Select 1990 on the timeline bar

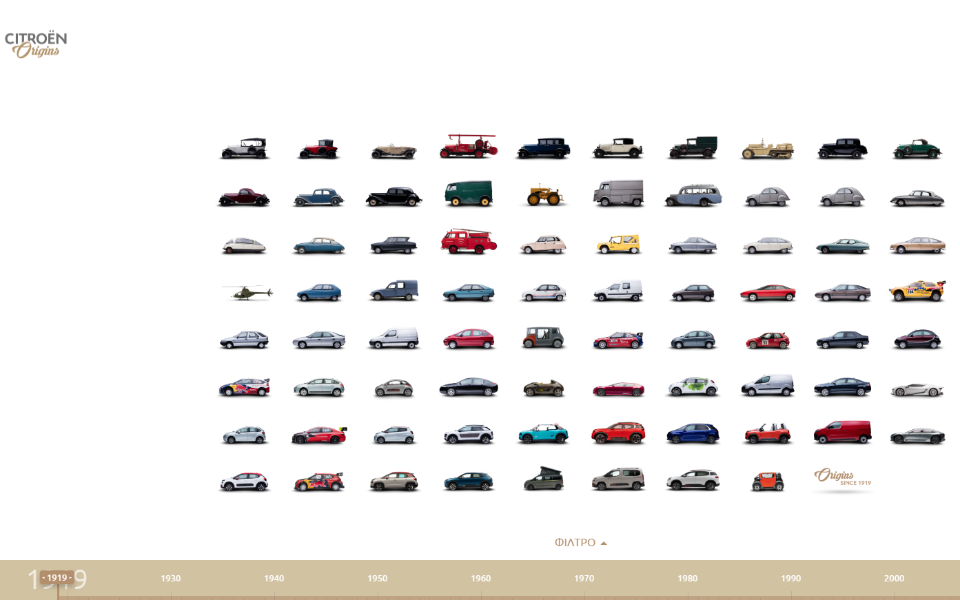coord(791,578)
